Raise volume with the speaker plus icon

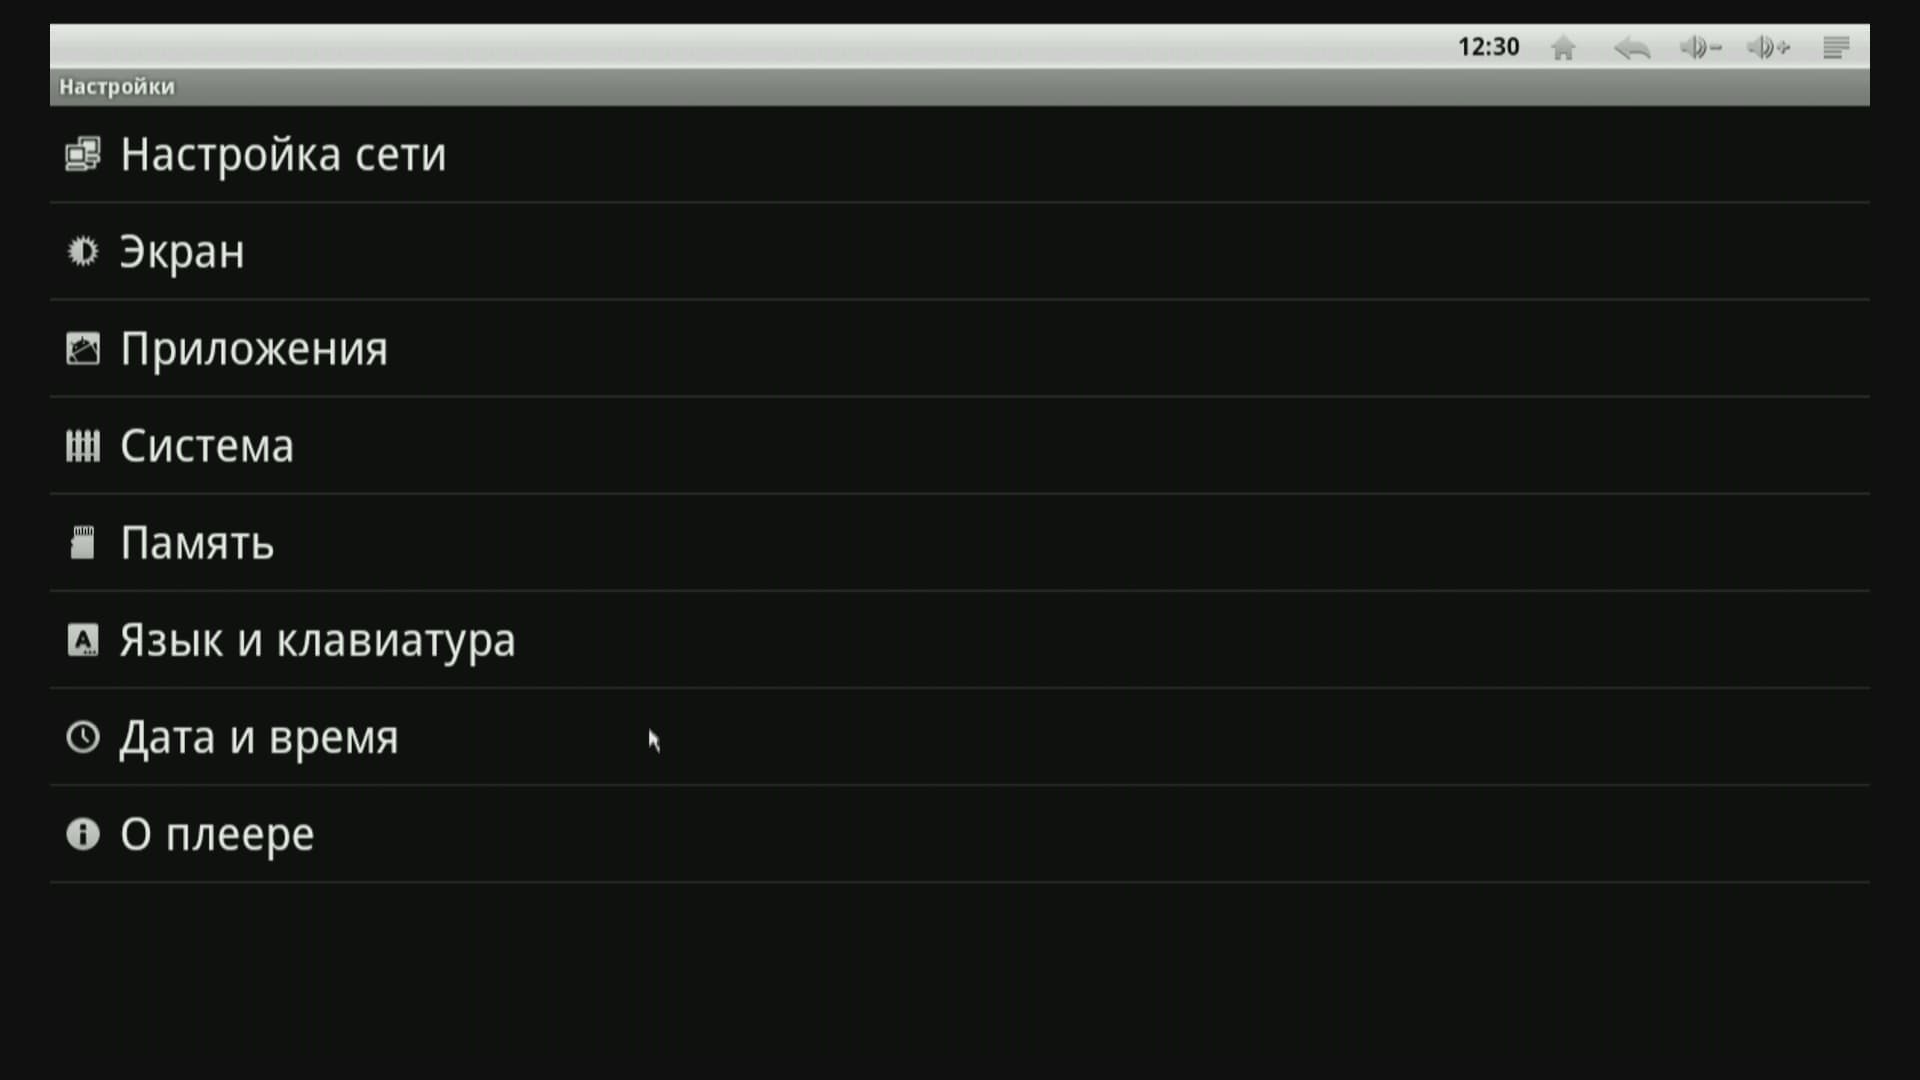click(x=1767, y=48)
